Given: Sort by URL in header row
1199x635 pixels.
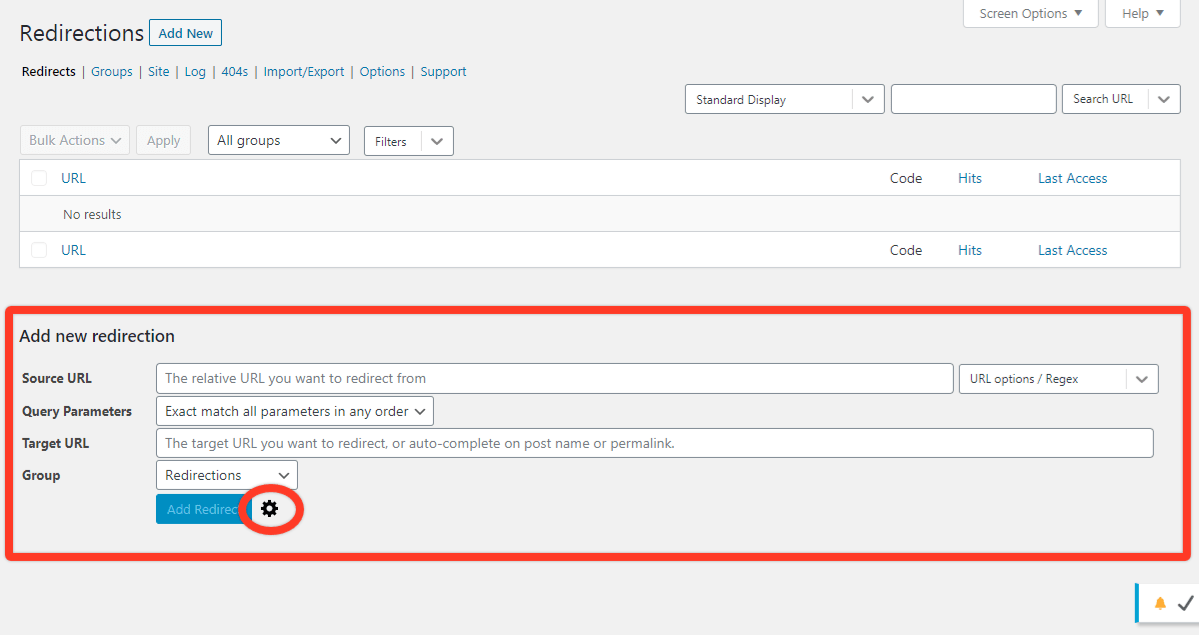Looking at the screenshot, I should (x=73, y=178).
